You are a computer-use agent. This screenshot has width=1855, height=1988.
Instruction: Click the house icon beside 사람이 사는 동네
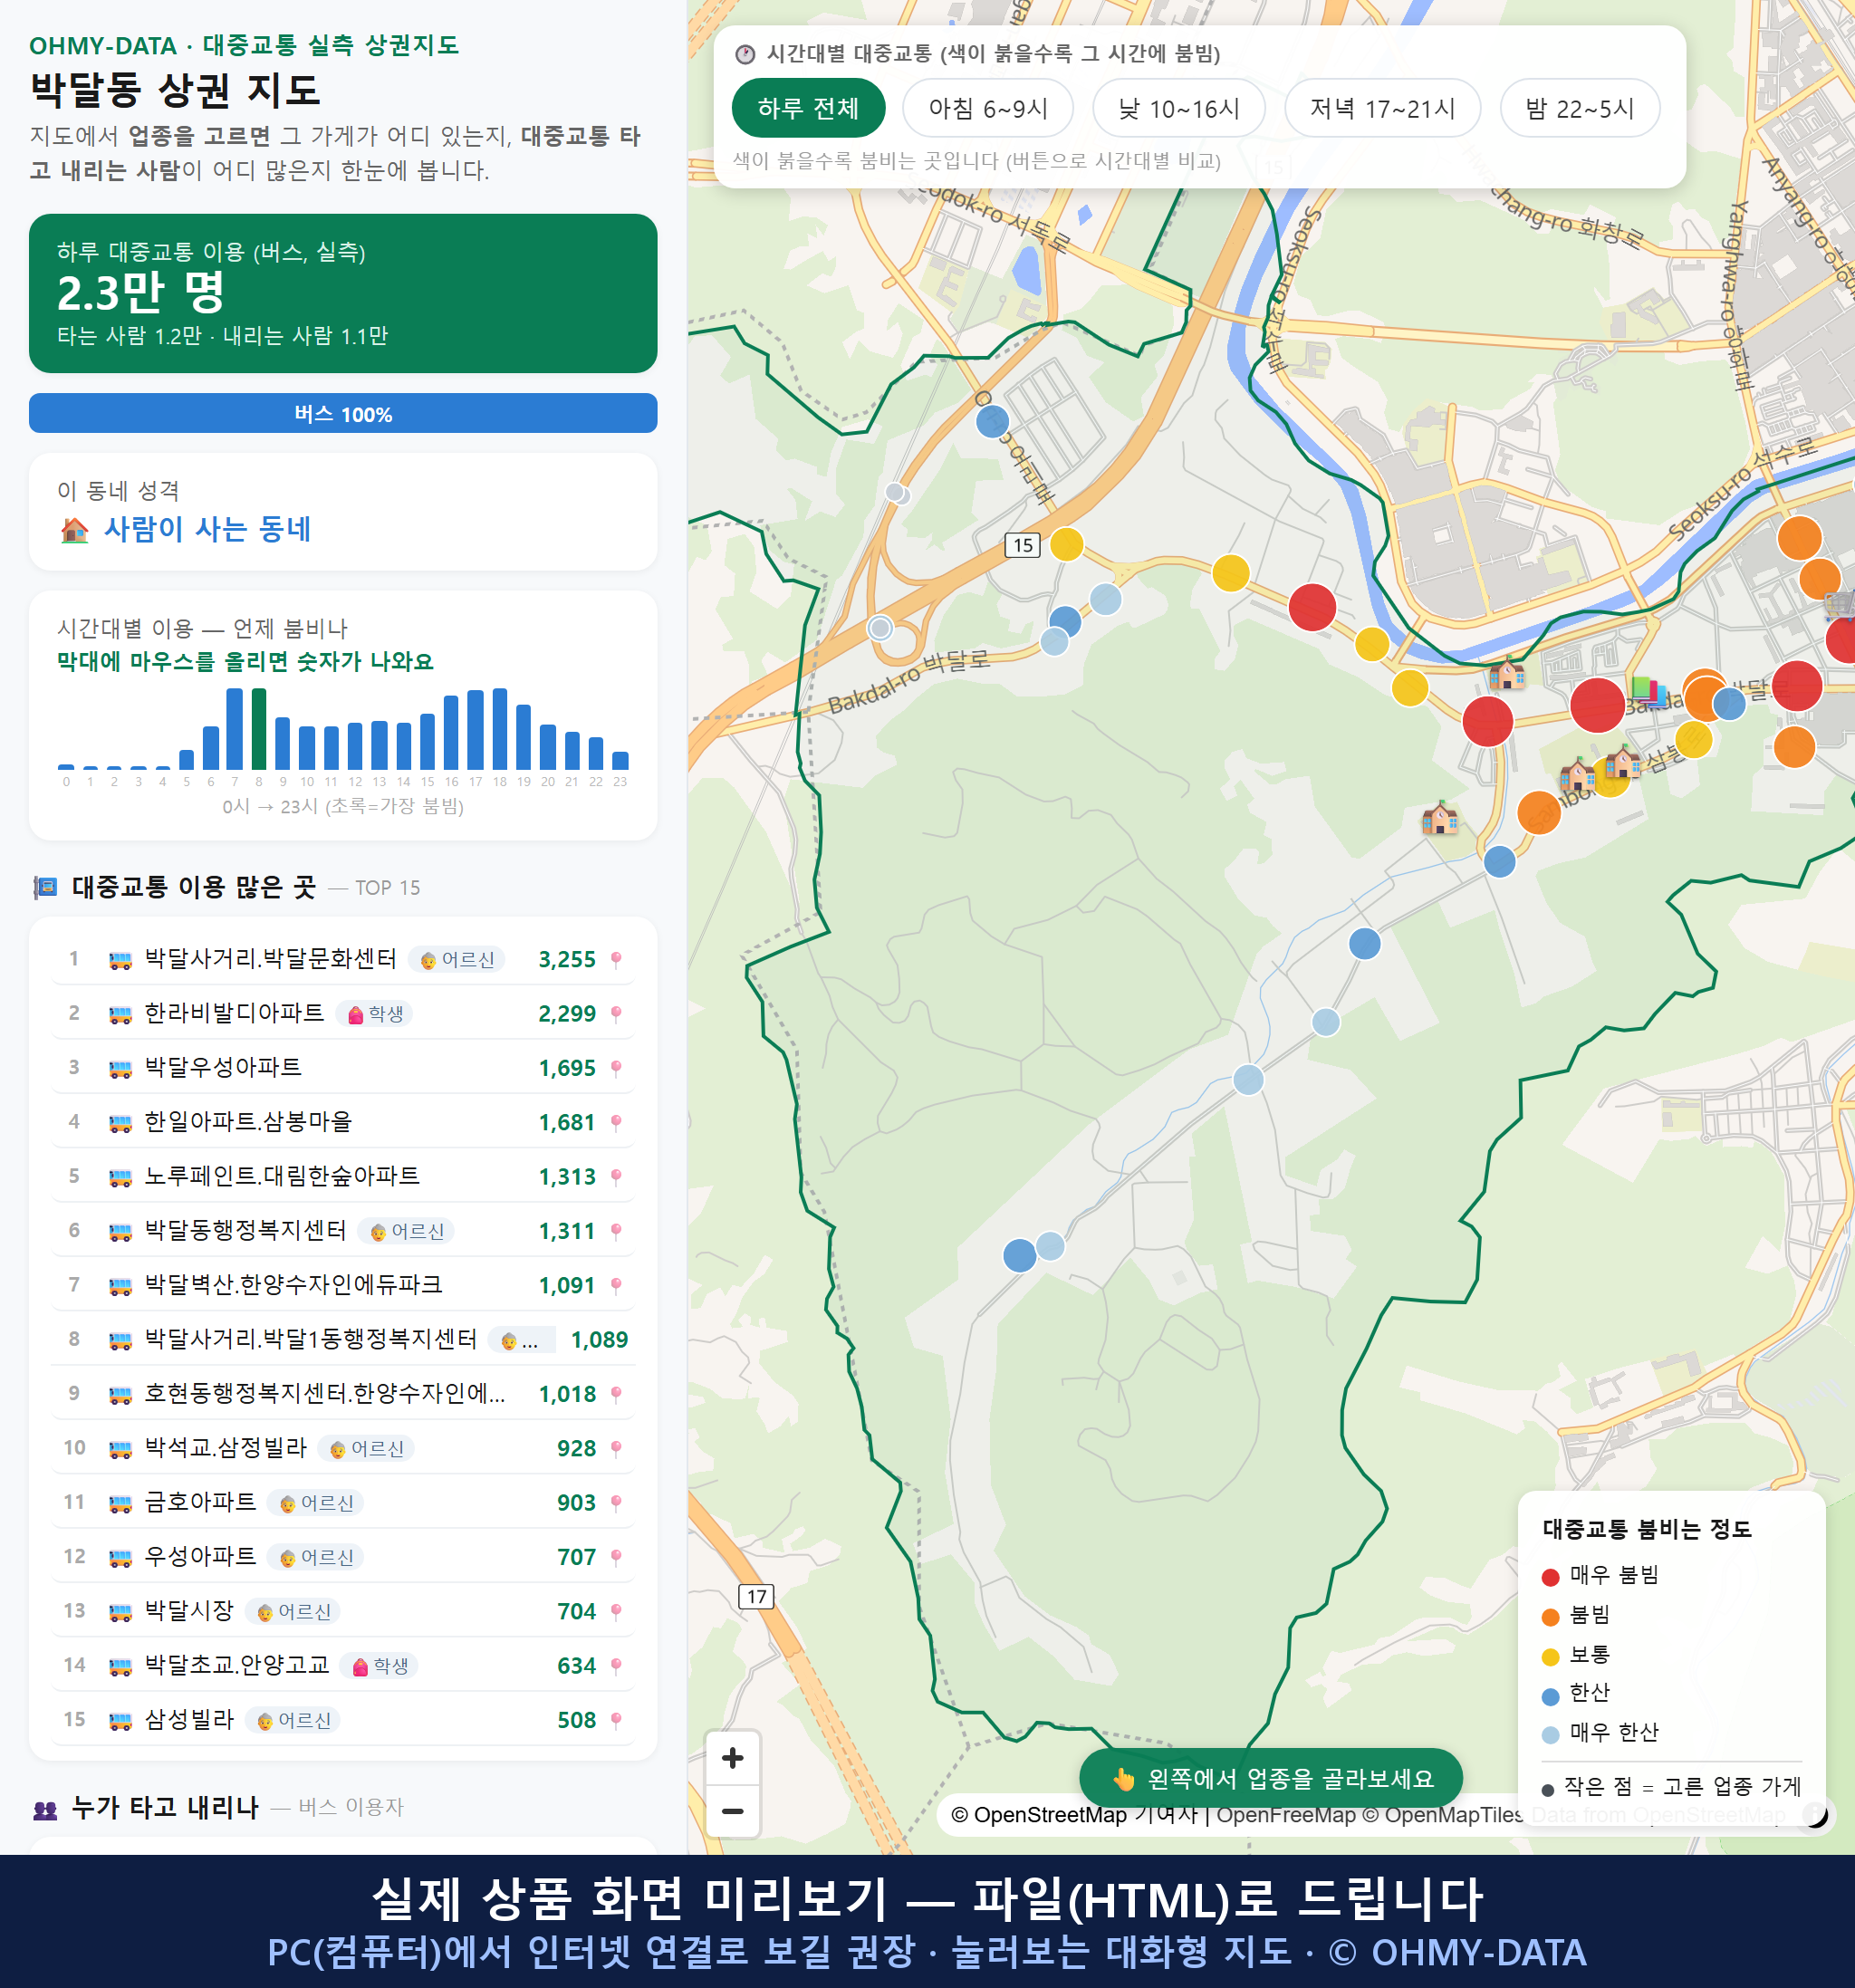[x=75, y=530]
